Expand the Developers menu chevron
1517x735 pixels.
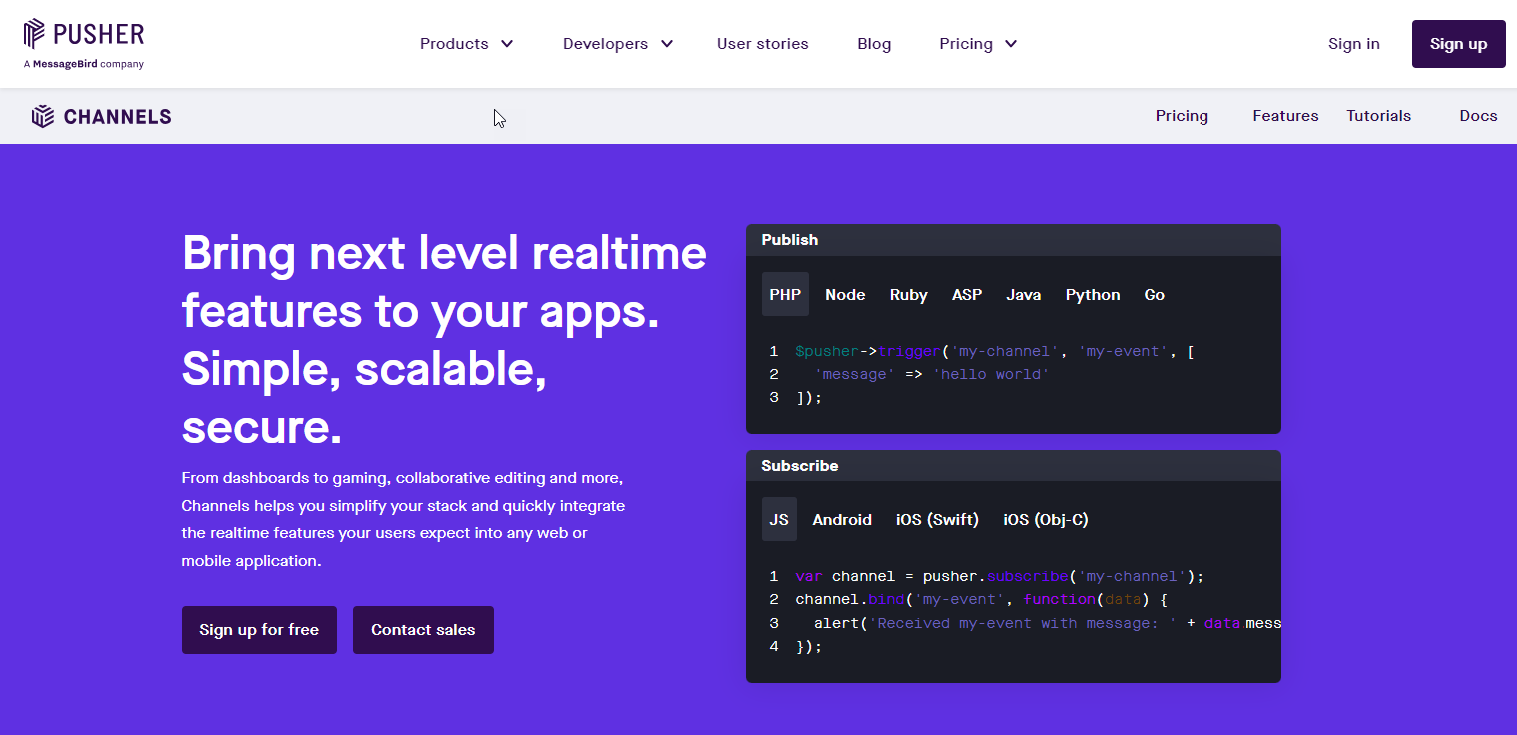[667, 44]
